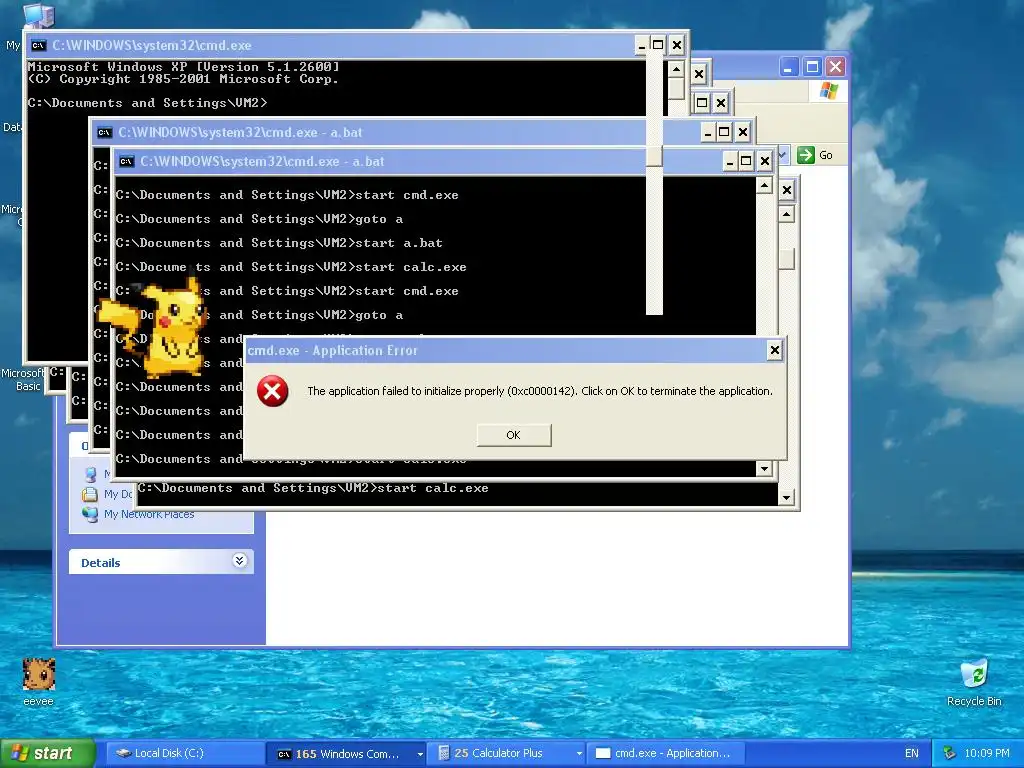Image resolution: width=1024 pixels, height=768 pixels.
Task: Click the 'start a.bat' command line text
Action: click(398, 243)
